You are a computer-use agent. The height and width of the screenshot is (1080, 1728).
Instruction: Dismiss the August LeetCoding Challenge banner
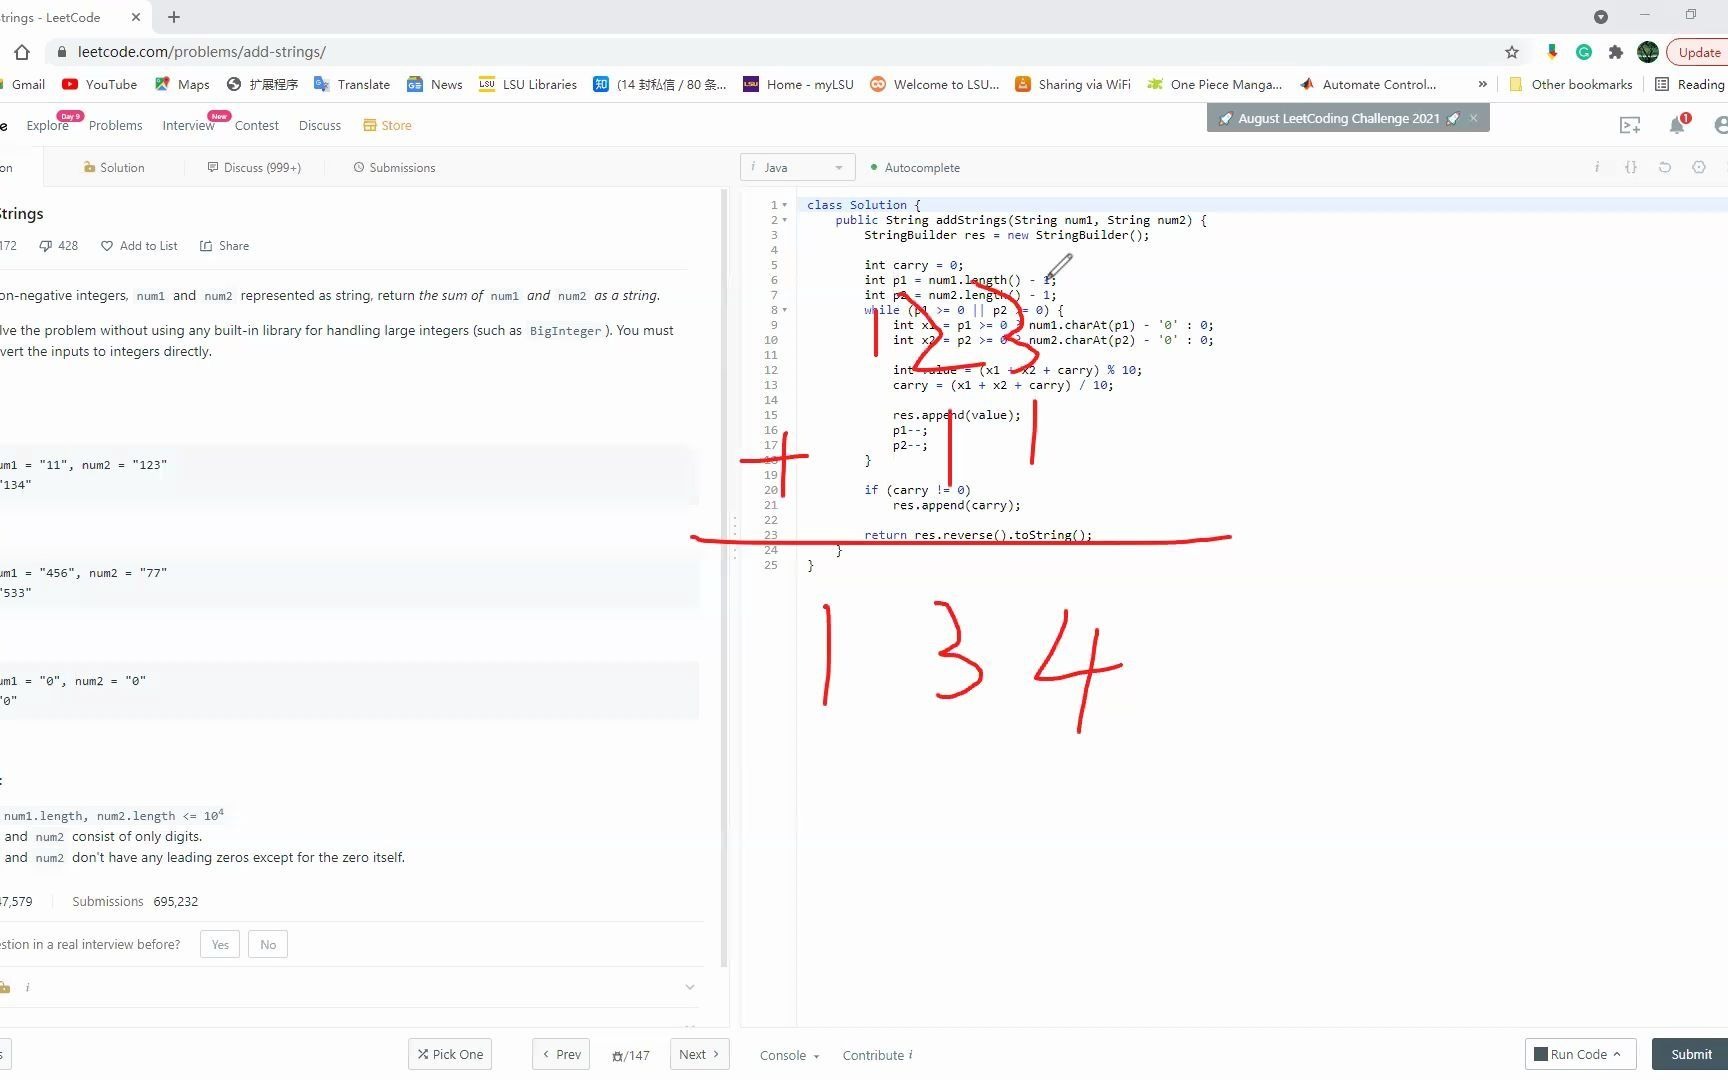(x=1473, y=118)
